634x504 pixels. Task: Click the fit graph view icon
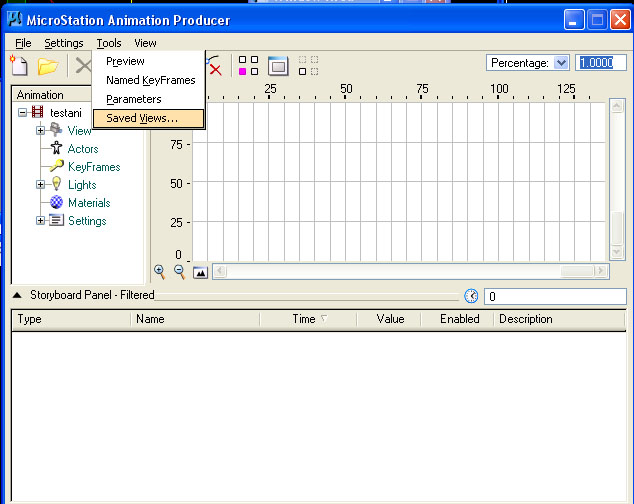pyautogui.click(x=201, y=273)
